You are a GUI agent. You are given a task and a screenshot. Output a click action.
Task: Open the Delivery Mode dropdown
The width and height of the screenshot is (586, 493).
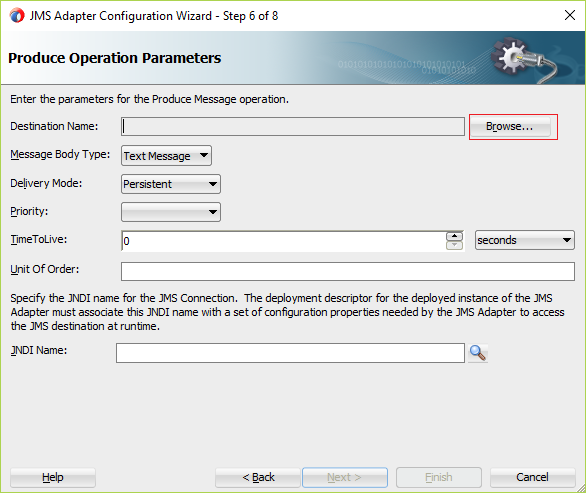click(171, 184)
